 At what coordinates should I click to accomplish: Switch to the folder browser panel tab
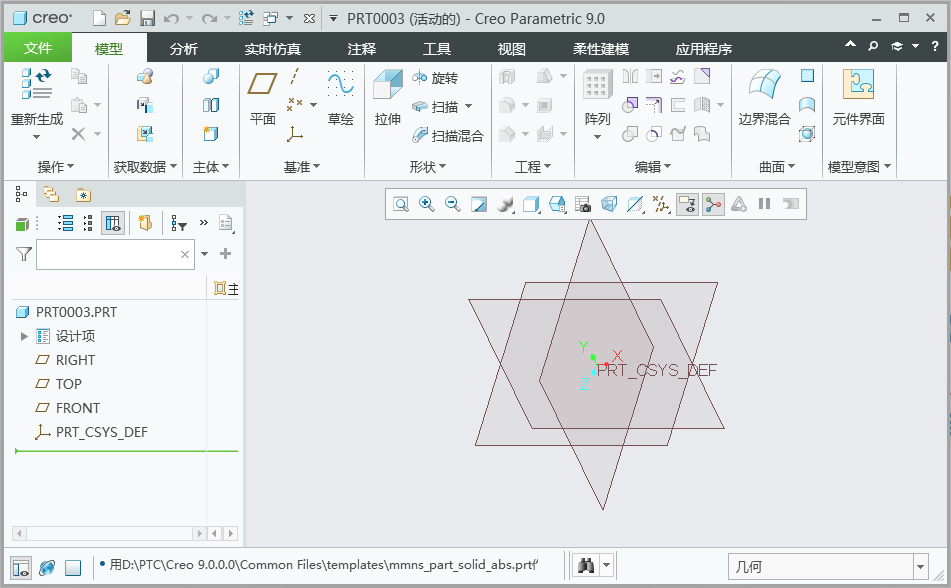click(x=51, y=195)
